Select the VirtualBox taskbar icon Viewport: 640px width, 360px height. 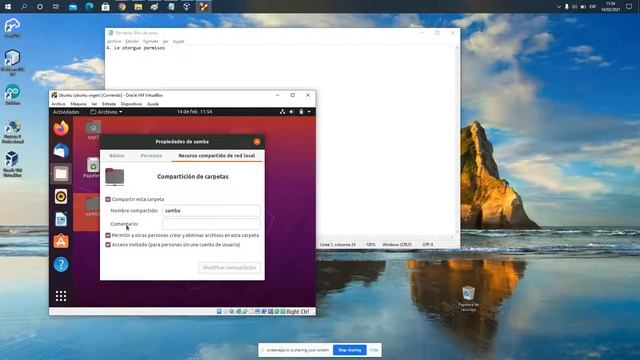[x=187, y=7]
